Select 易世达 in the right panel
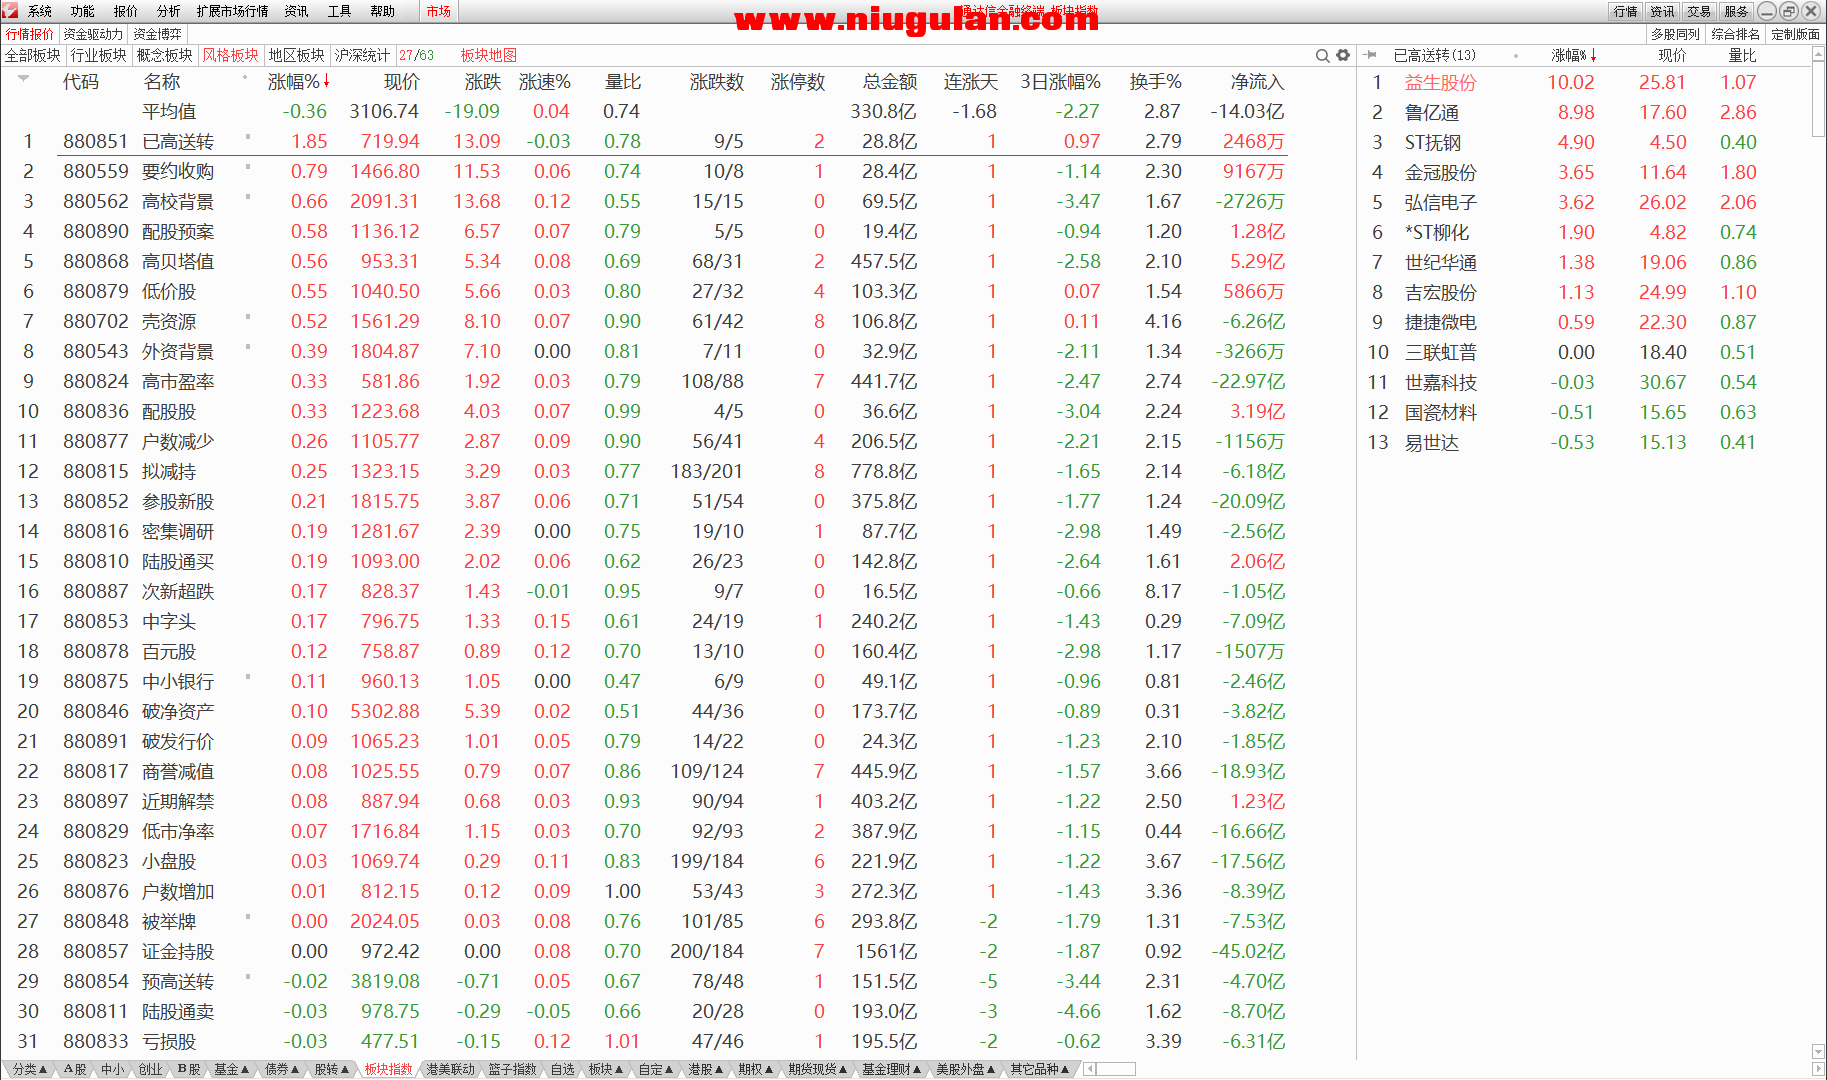The image size is (1827, 1080). click(x=1431, y=442)
